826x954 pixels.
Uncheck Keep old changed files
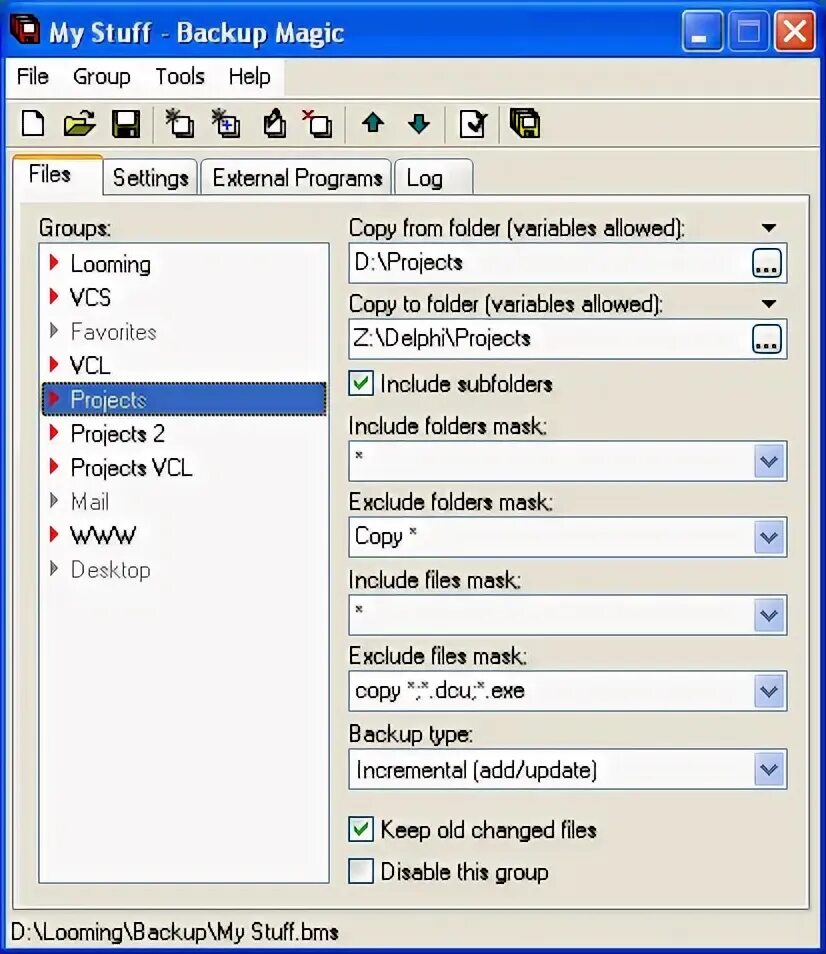coord(361,830)
